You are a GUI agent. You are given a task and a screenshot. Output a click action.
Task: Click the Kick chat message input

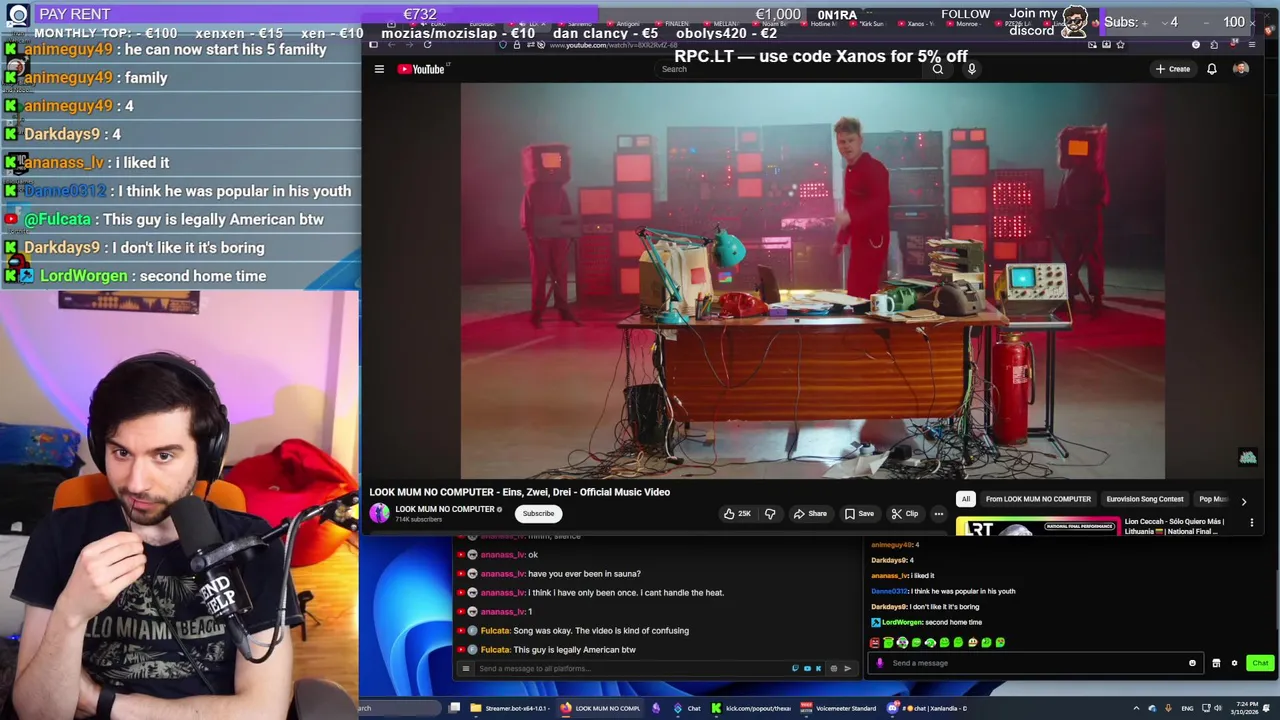click(1036, 663)
